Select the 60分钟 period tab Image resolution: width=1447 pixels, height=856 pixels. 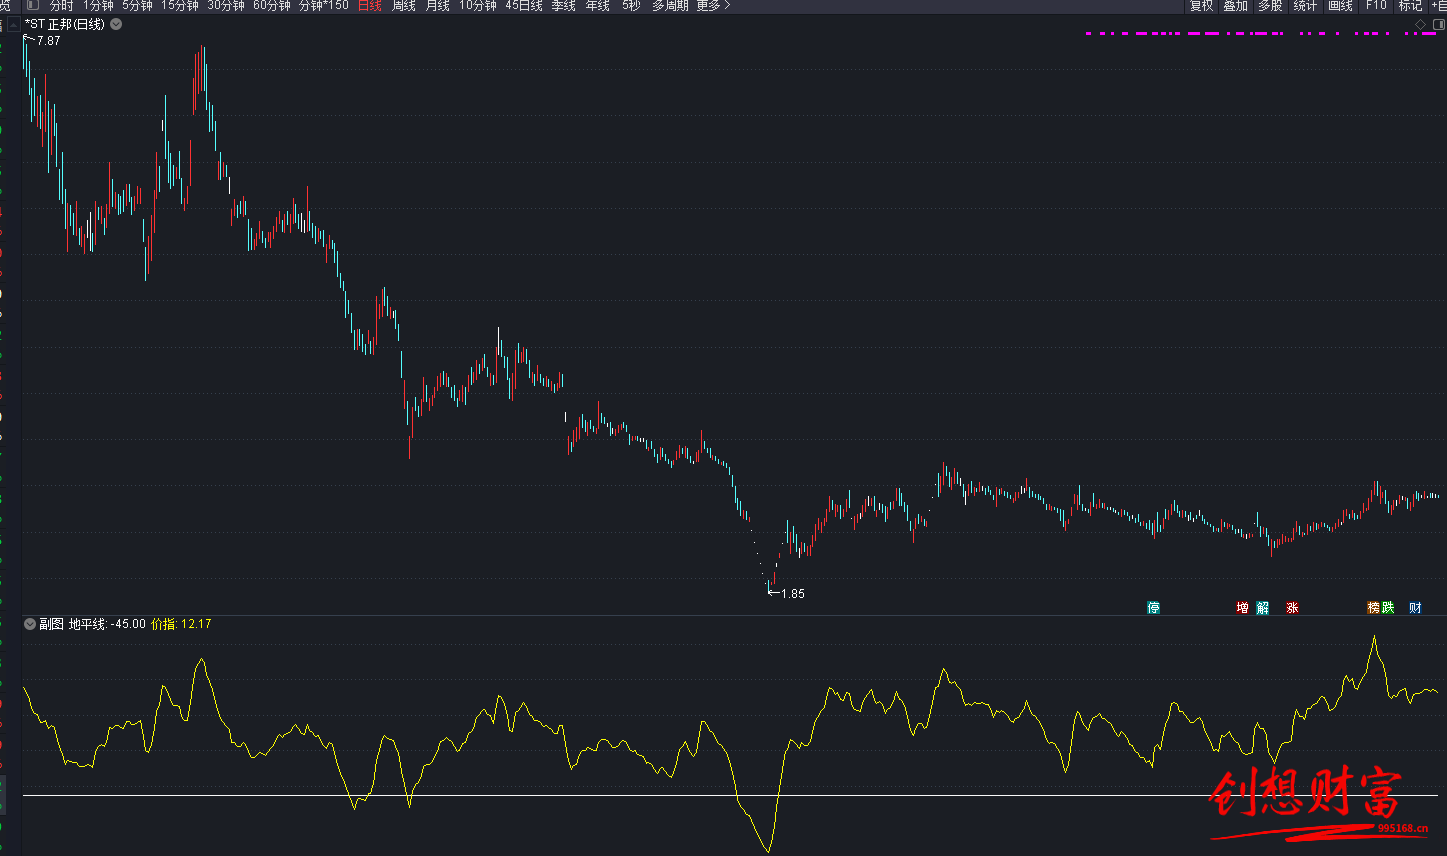click(272, 6)
